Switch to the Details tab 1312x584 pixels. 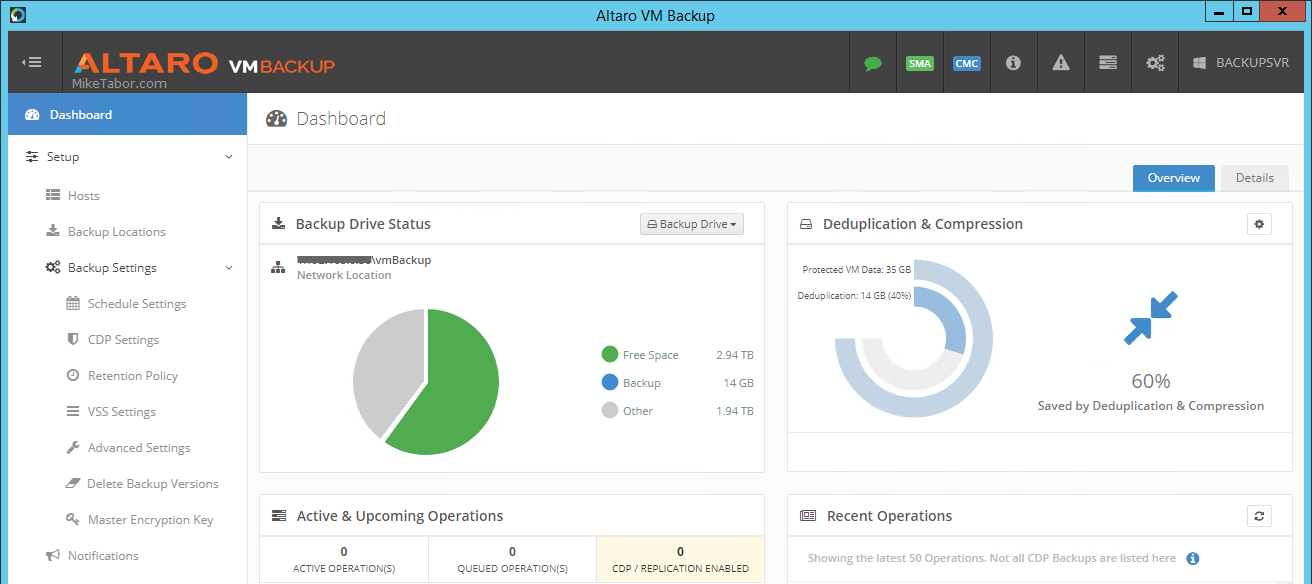point(1254,178)
